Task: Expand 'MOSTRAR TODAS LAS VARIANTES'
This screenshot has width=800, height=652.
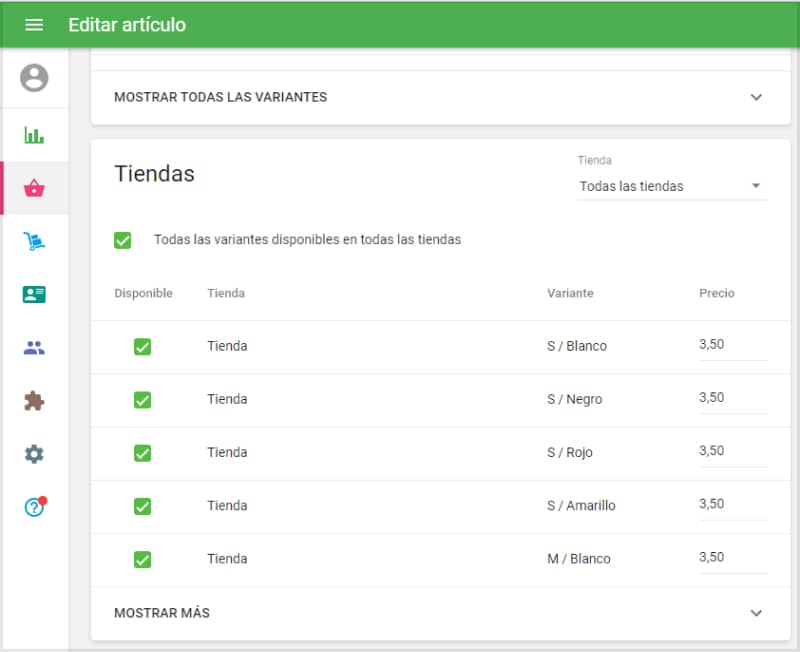Action: [219, 97]
